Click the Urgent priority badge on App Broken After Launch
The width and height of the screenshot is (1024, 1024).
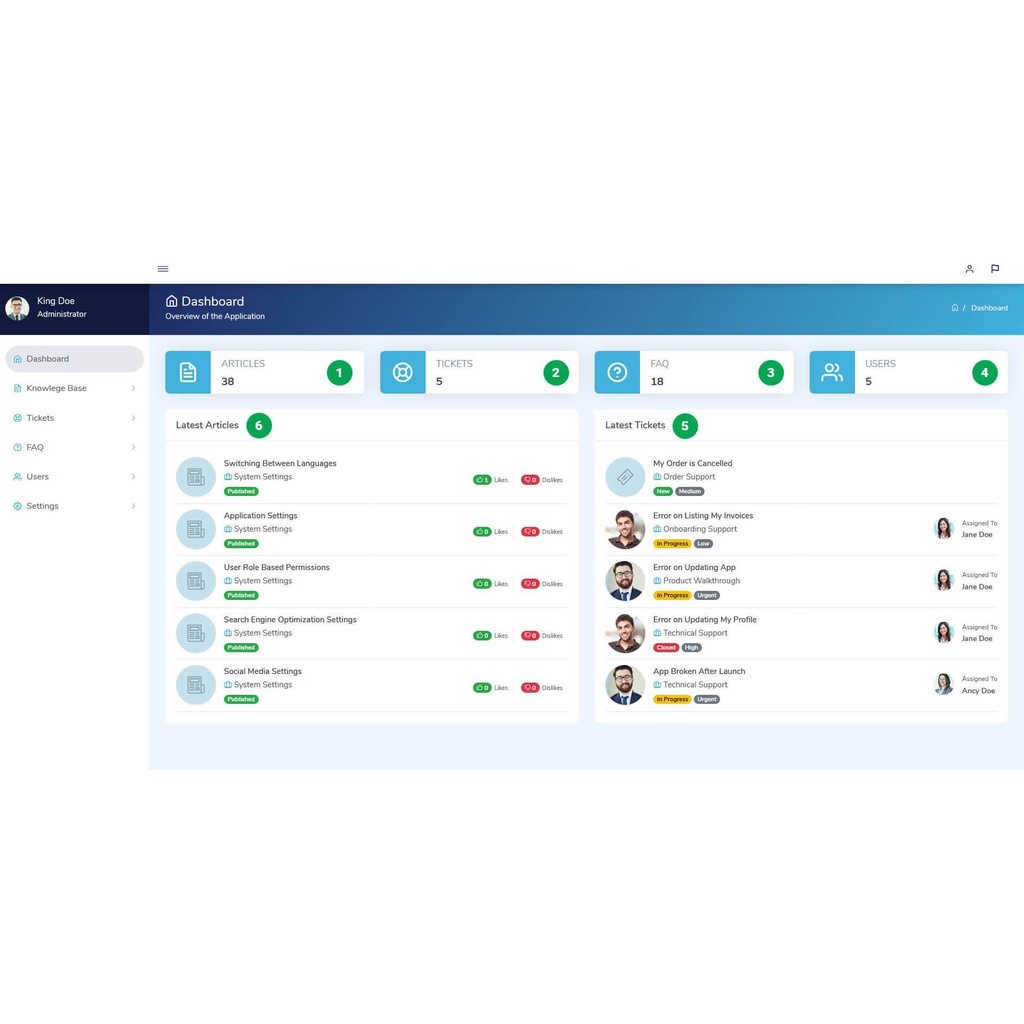[707, 699]
